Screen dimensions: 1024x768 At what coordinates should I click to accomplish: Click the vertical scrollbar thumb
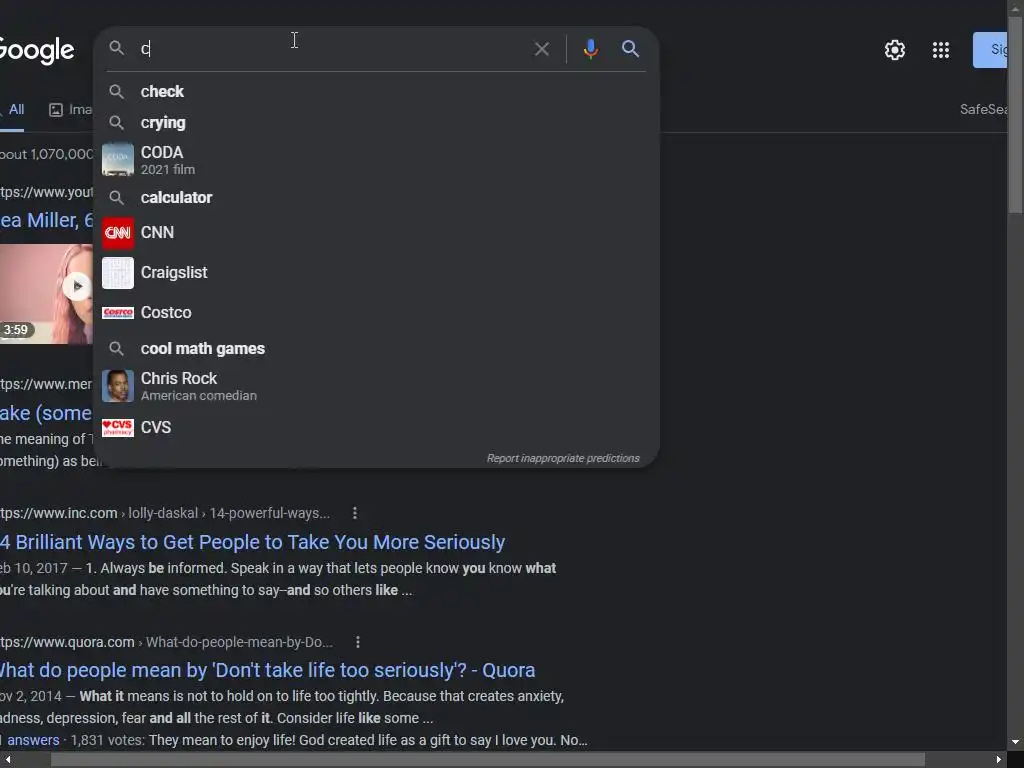1016,114
